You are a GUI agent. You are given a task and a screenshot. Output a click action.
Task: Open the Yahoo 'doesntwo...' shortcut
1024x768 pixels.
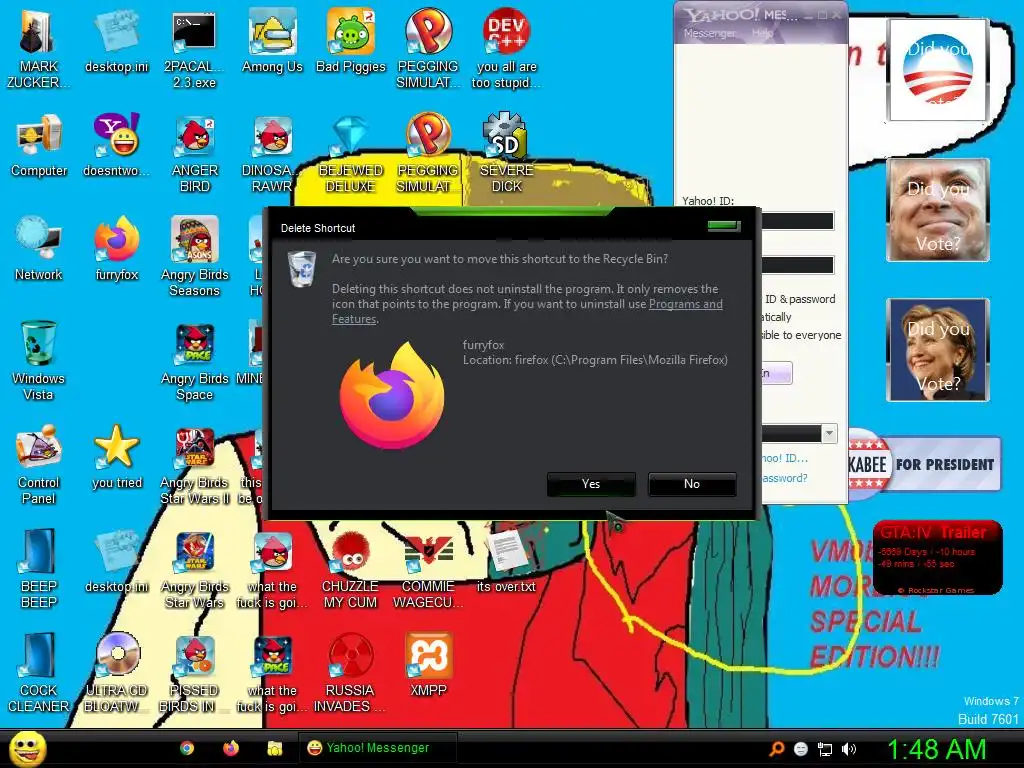[x=116, y=145]
